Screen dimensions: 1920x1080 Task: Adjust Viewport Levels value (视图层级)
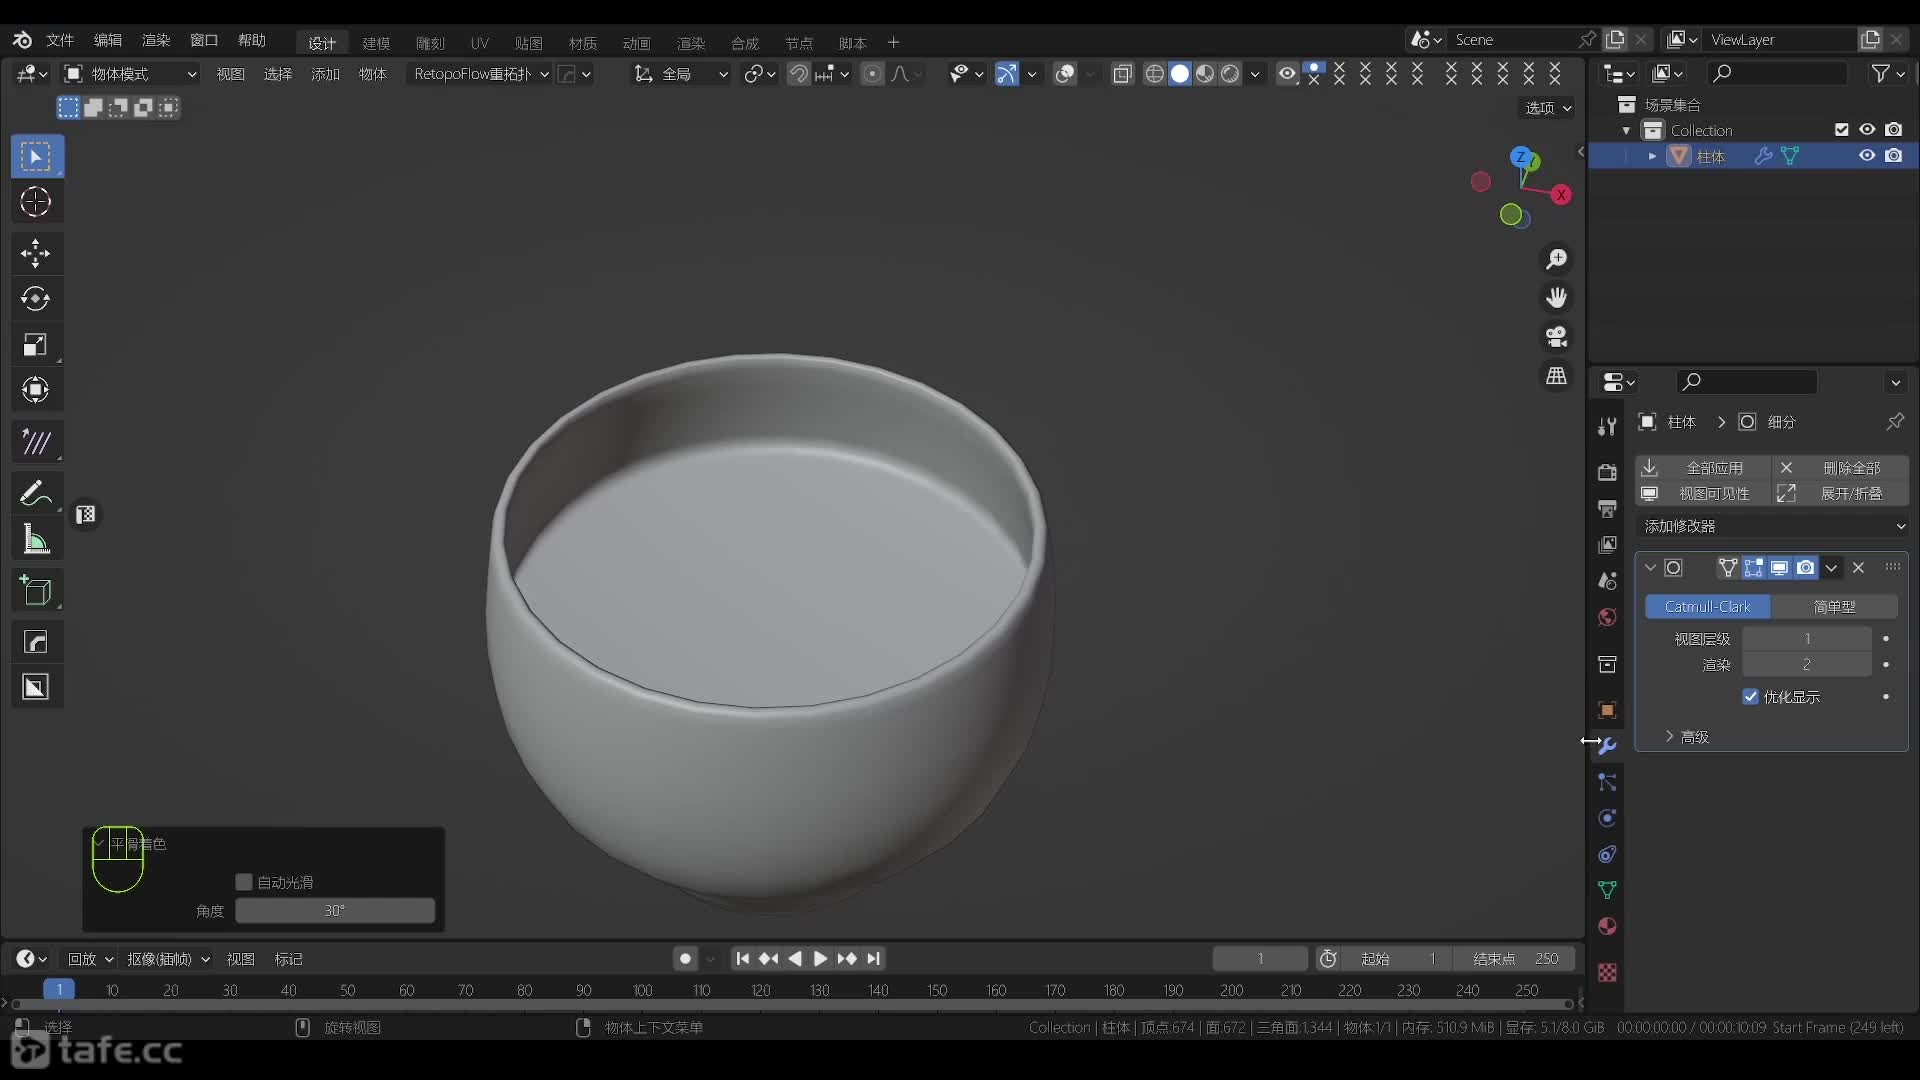click(1806, 639)
